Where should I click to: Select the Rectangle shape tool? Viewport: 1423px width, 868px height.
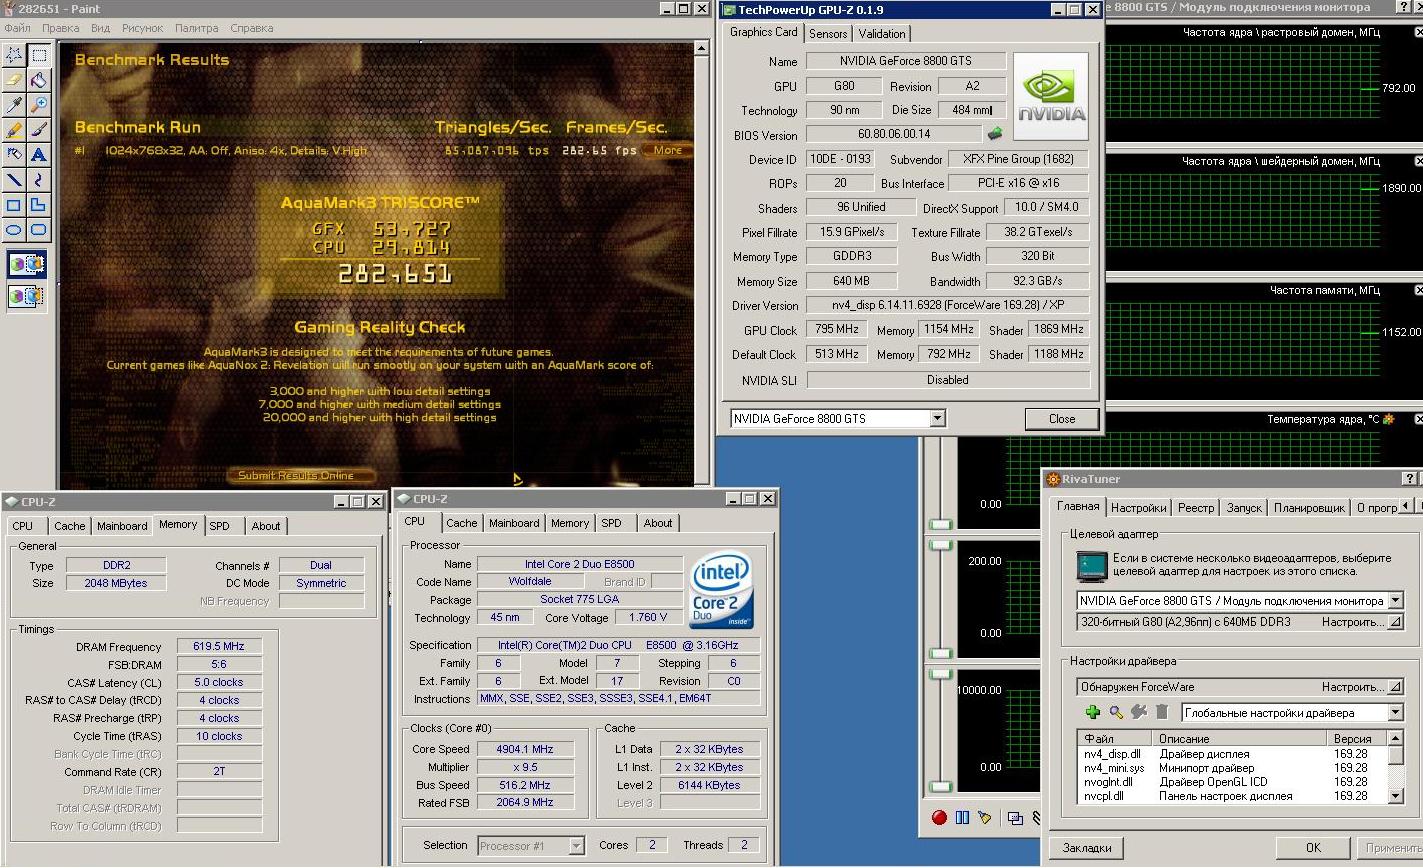tap(14, 205)
